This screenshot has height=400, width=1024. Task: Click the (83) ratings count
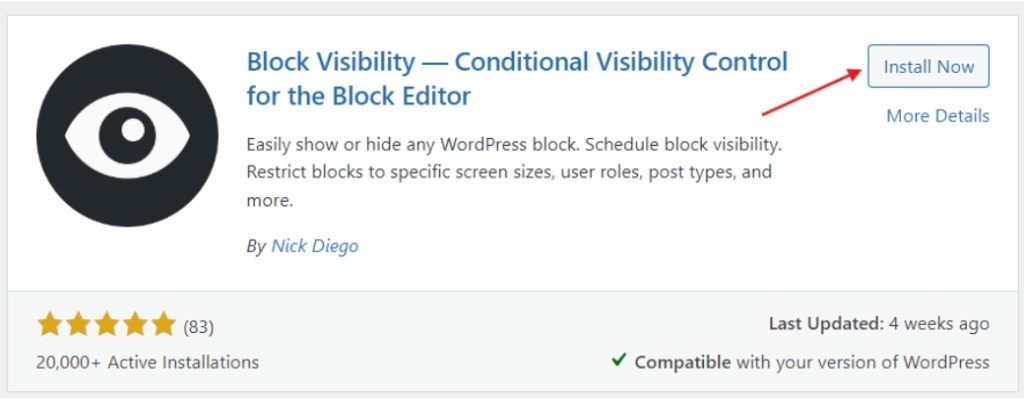198,326
